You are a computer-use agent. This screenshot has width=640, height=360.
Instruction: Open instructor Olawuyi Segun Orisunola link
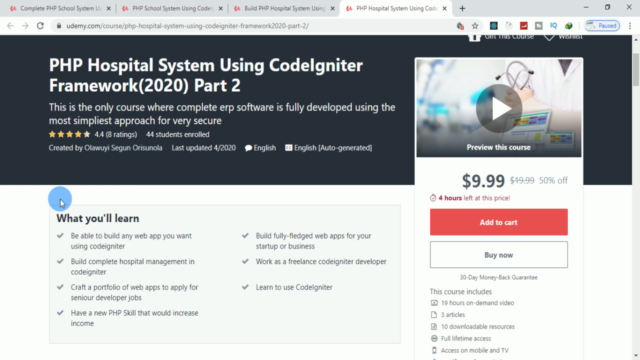(123, 148)
